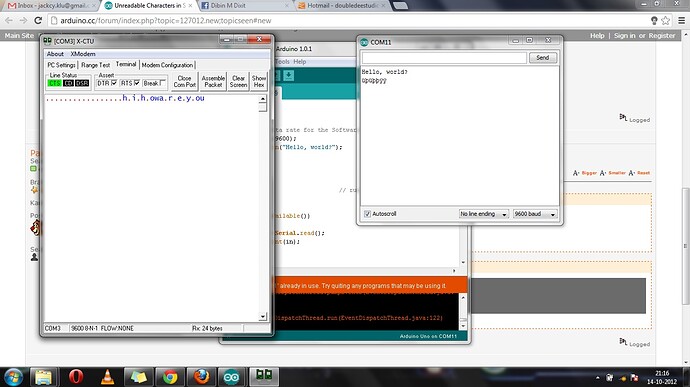Click the Main Site link
Viewport: 690px width, 387px height.
coord(19,36)
